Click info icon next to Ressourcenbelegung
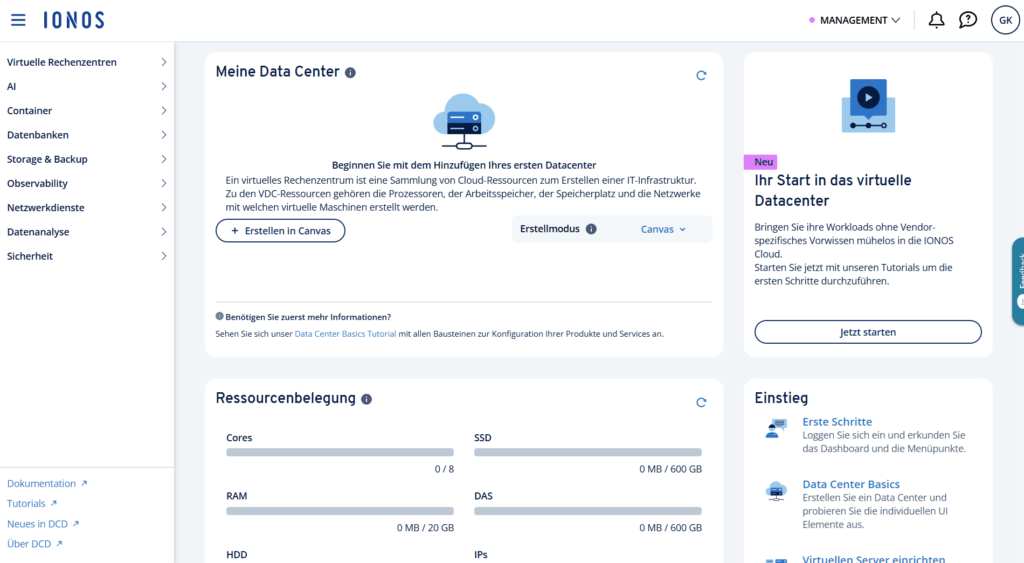This screenshot has width=1024, height=563. (366, 399)
